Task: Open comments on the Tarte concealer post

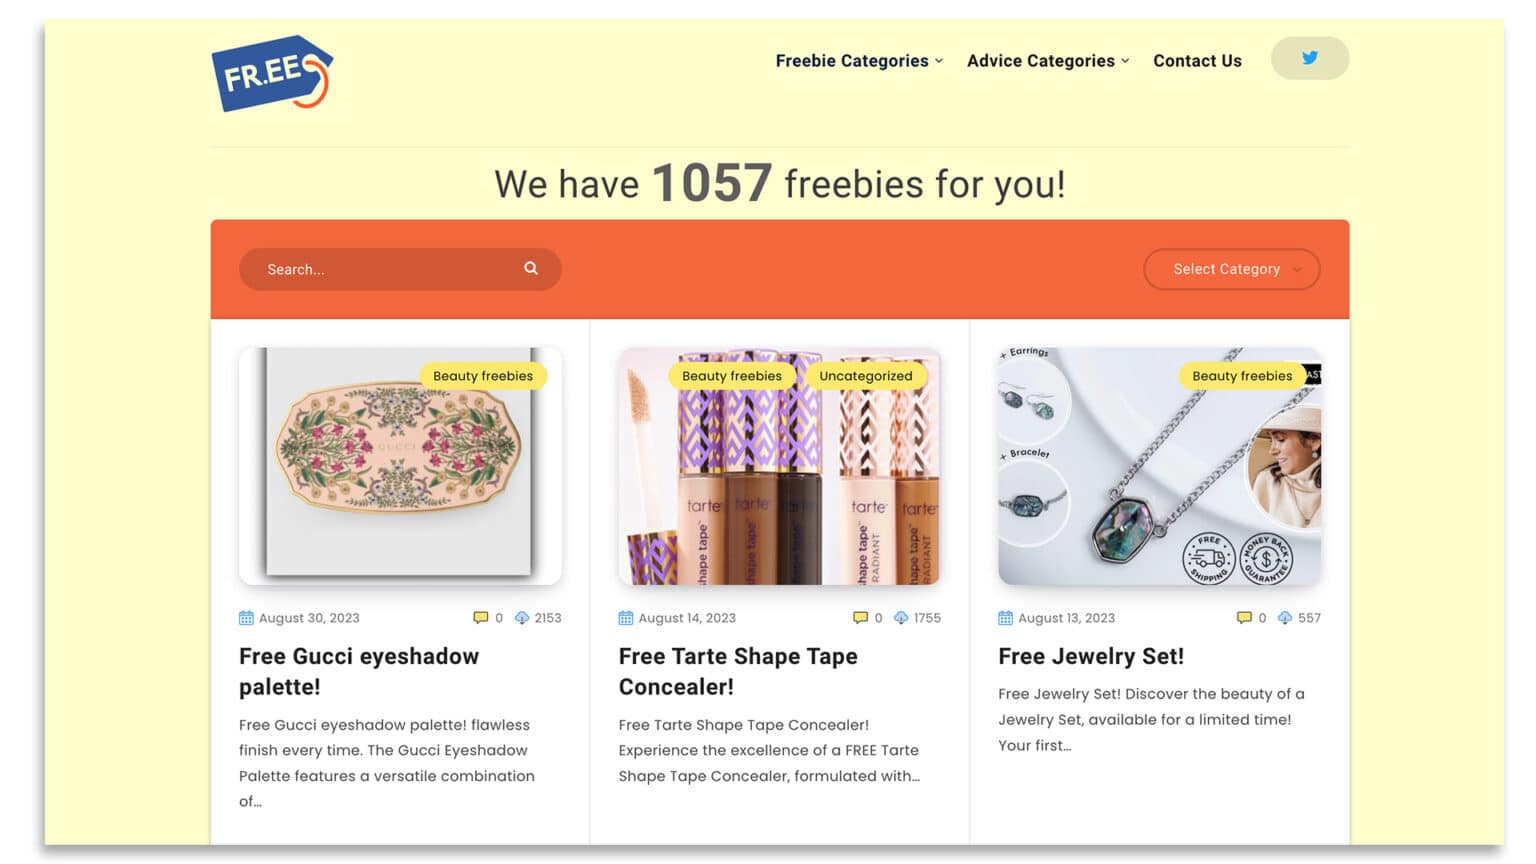Action: [x=861, y=617]
